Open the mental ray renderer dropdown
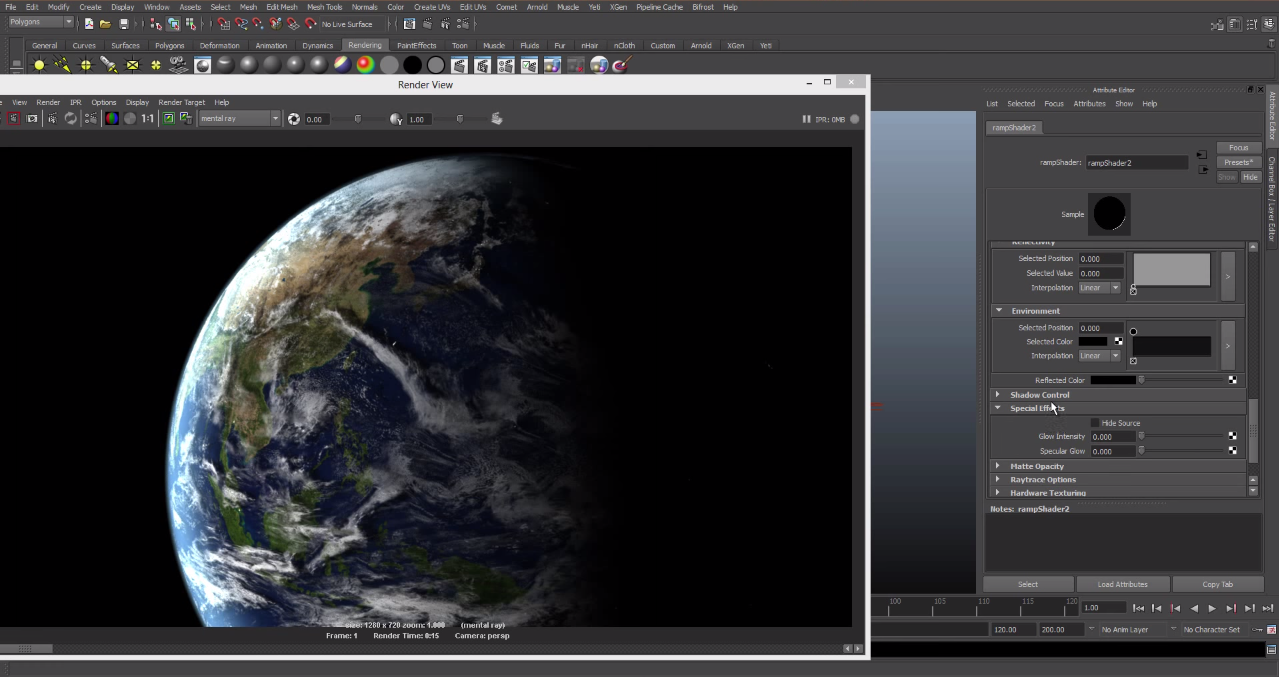This screenshot has width=1279, height=677. coord(240,119)
